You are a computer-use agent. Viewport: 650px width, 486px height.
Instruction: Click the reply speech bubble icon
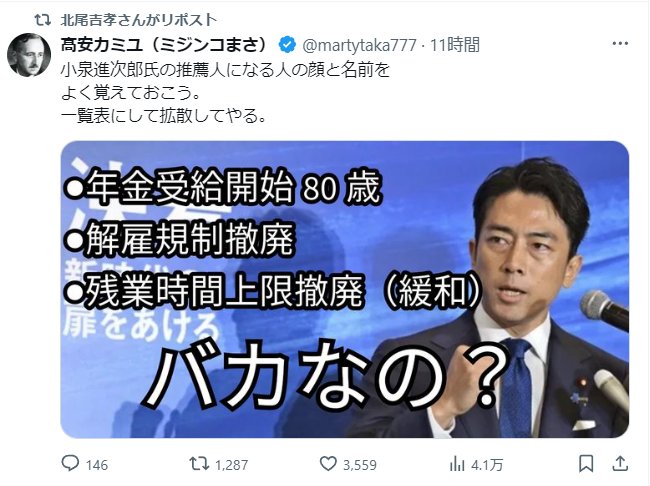pos(70,463)
